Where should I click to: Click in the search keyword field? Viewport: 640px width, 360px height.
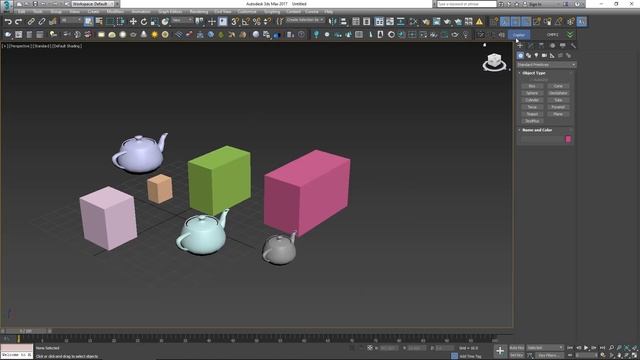coord(467,4)
